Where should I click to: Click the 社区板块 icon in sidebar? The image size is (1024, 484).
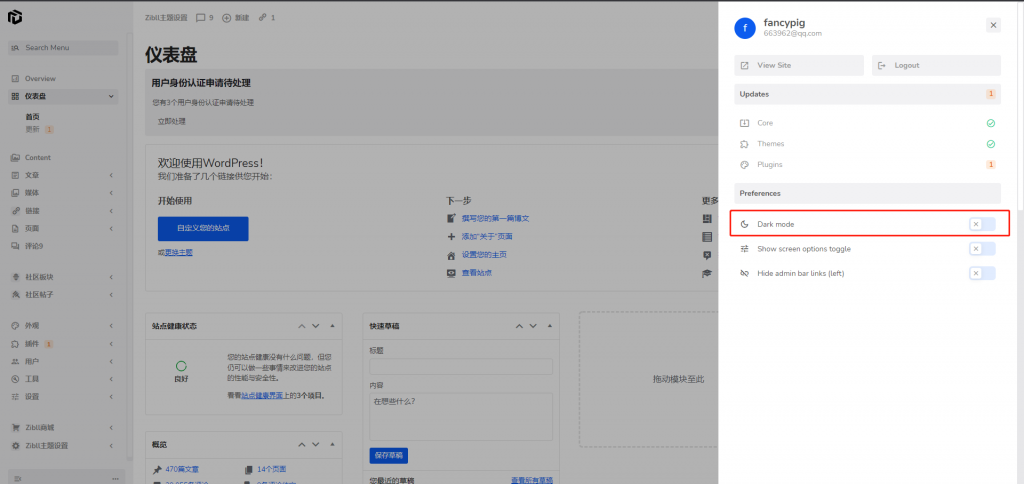click(x=15, y=277)
